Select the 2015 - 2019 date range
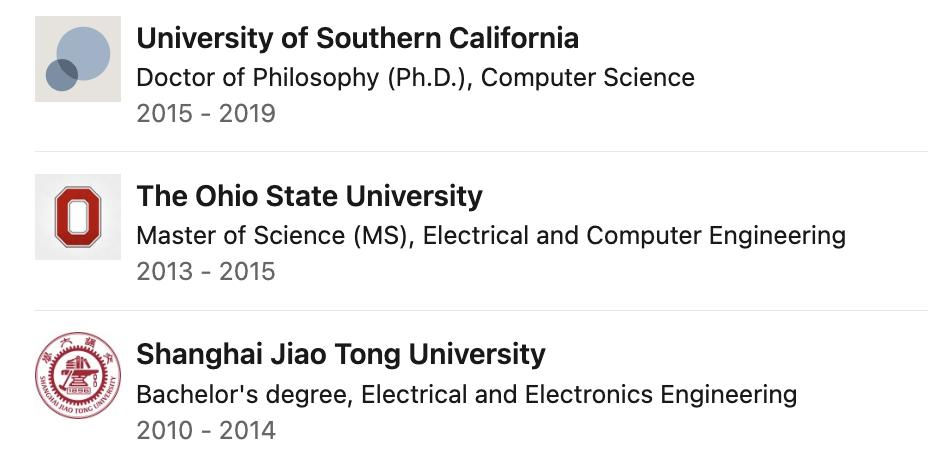 pos(206,114)
